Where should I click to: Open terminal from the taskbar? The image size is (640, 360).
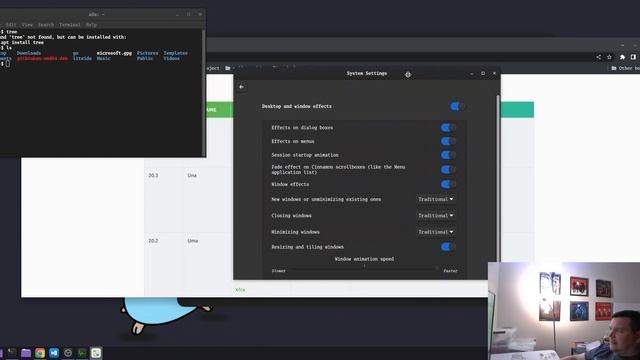(x=12, y=353)
